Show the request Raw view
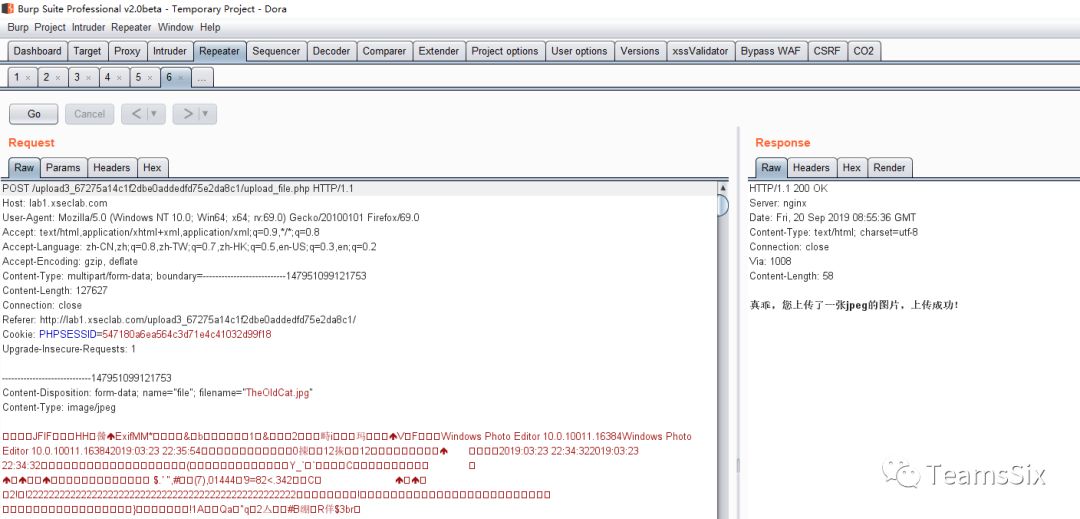The height and width of the screenshot is (519, 1080). tap(24, 167)
